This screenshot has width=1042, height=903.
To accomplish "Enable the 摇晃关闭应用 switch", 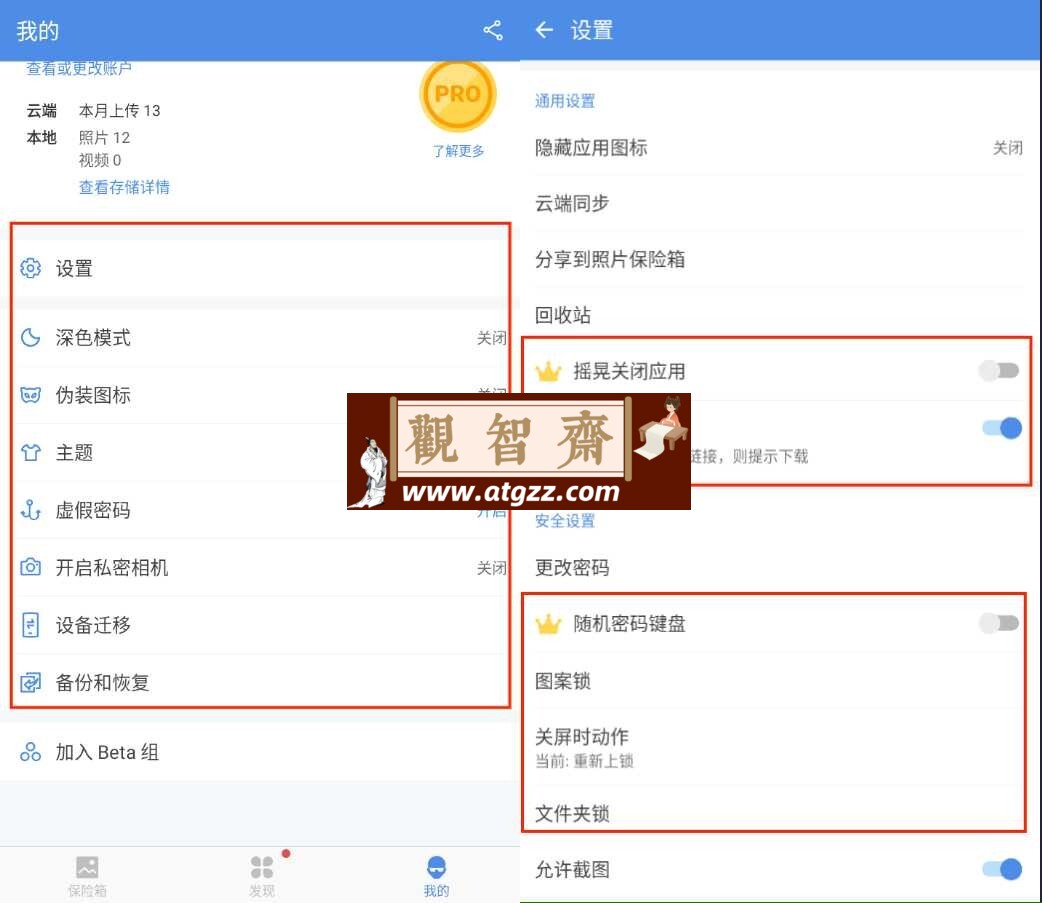I will point(999,370).
